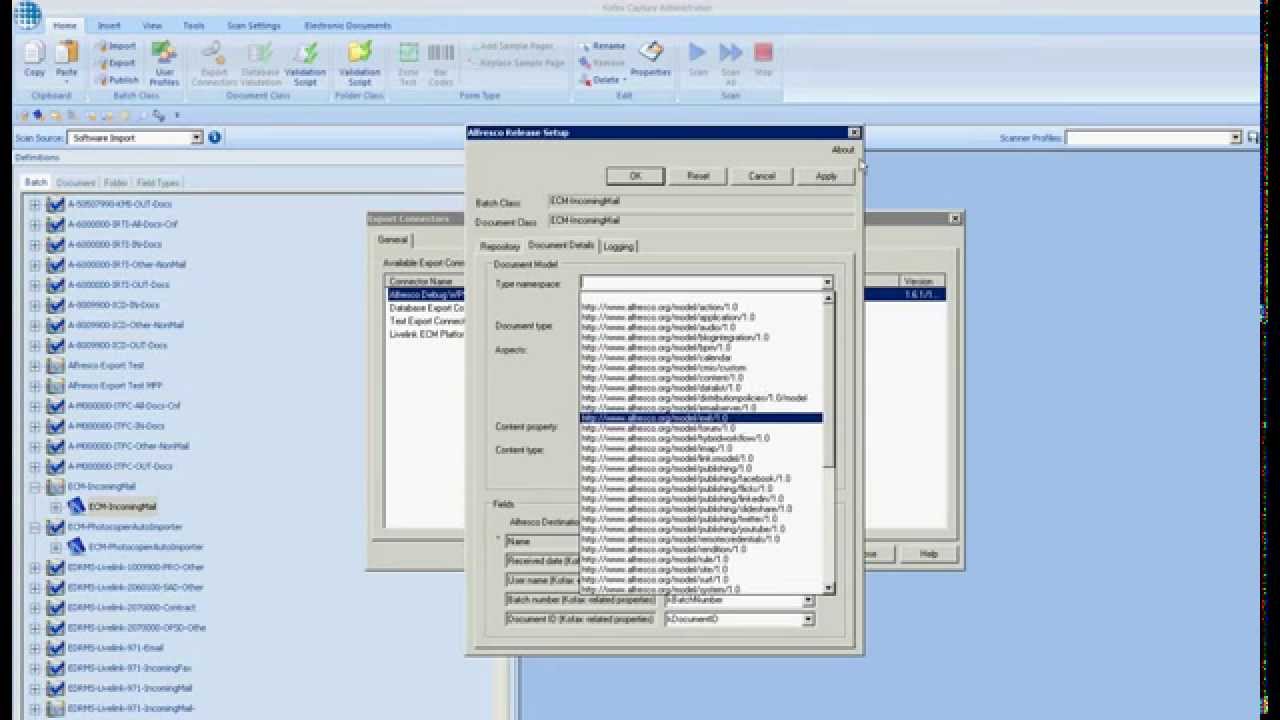Open the Scan Source dropdown
Viewport: 1280px width, 720px height.
197,138
